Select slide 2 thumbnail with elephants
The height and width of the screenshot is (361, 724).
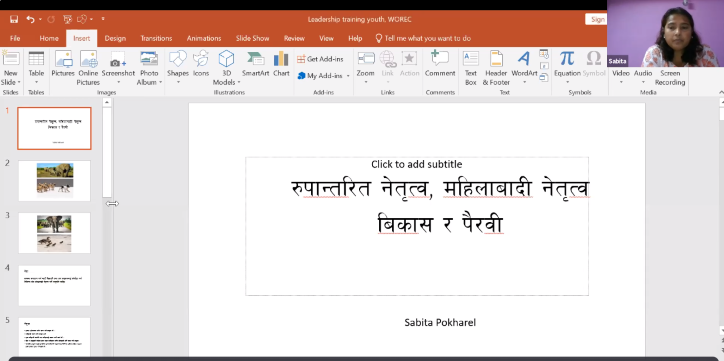pos(54,180)
